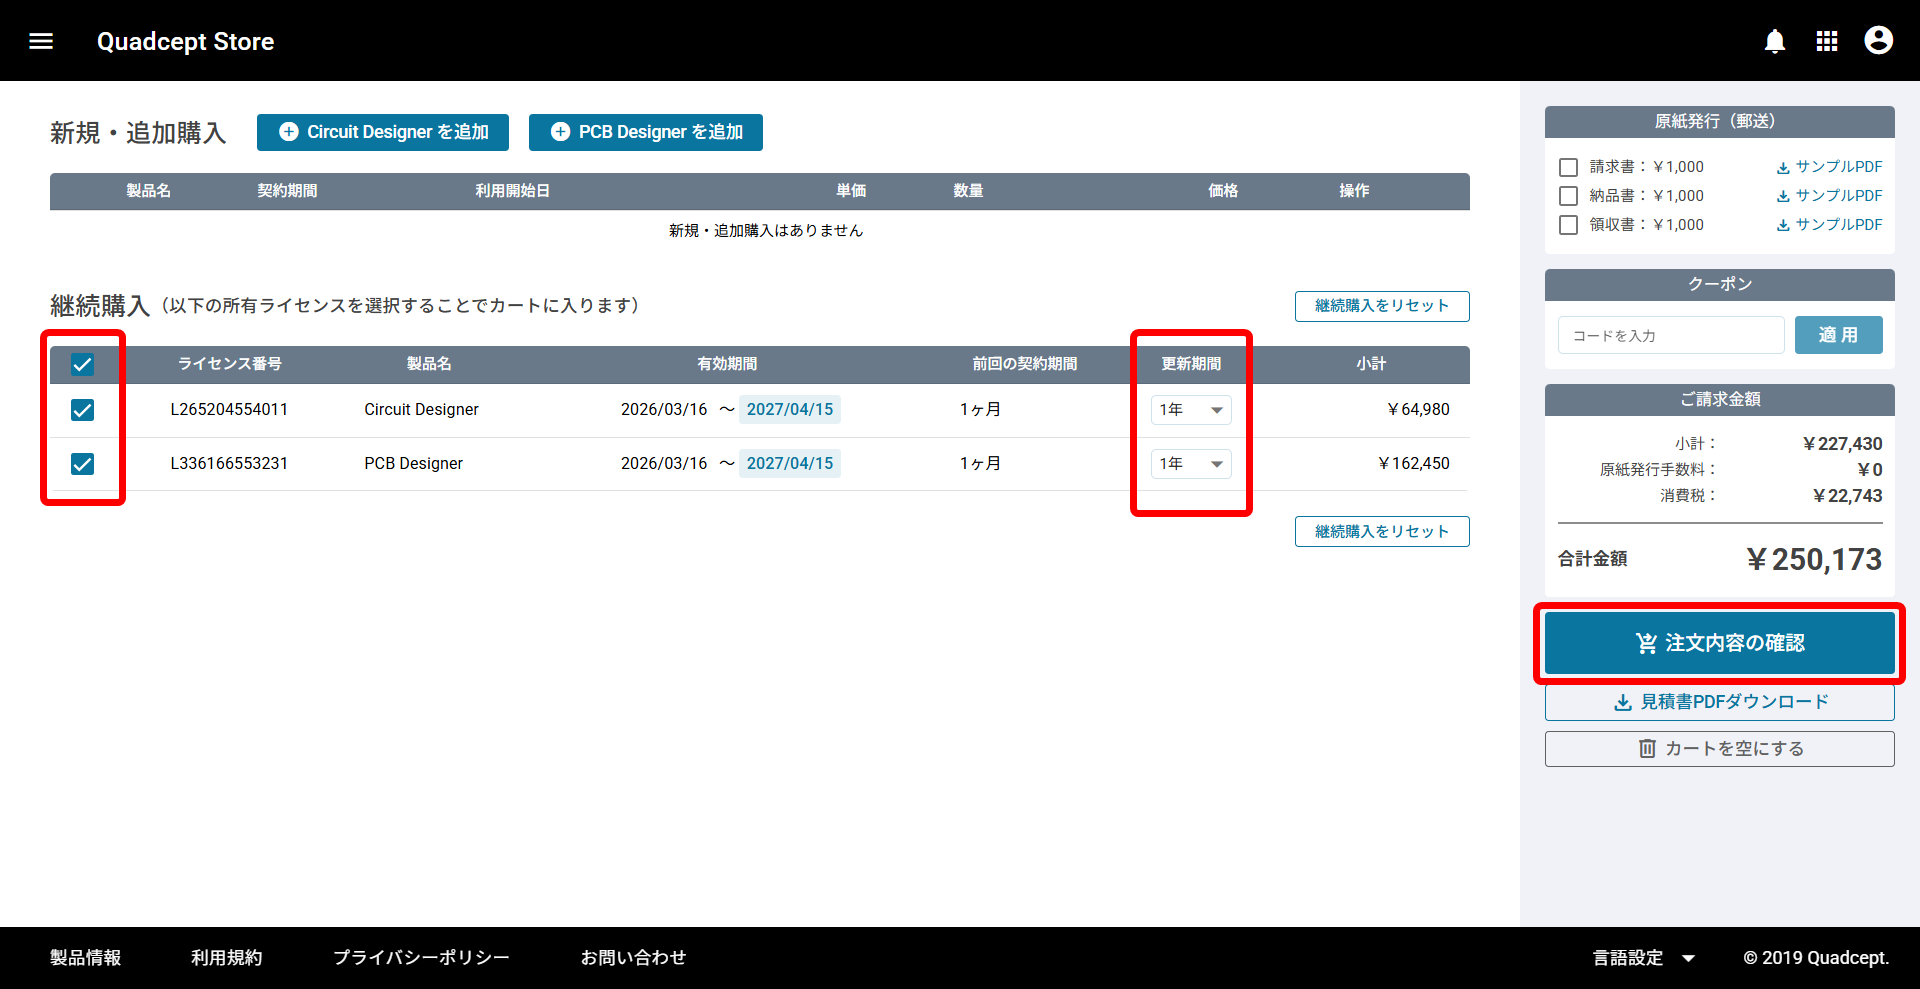Image resolution: width=1920 pixels, height=989 pixels.
Task: Download the 請求書 sample PDF
Action: coord(1829,167)
